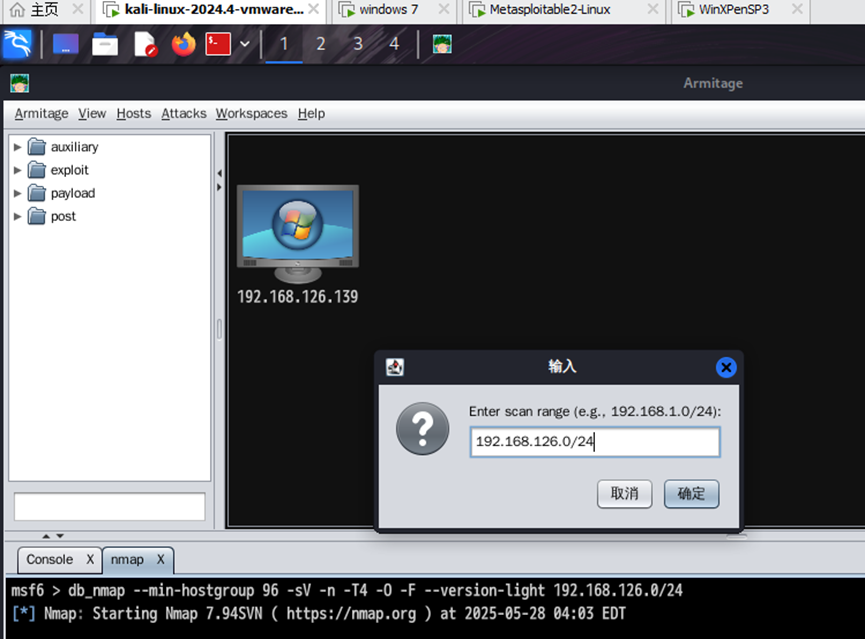
Task: Expand the module panel with right arrow
Action: pos(219,187)
